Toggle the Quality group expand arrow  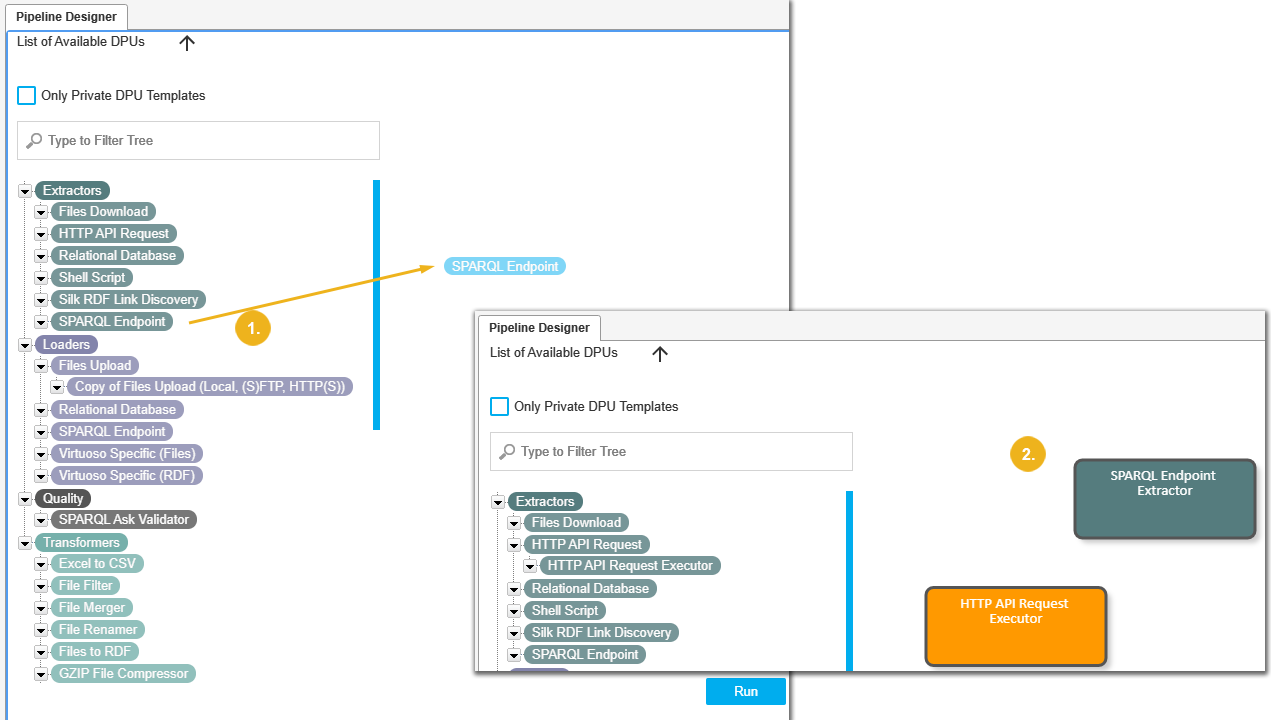25,499
